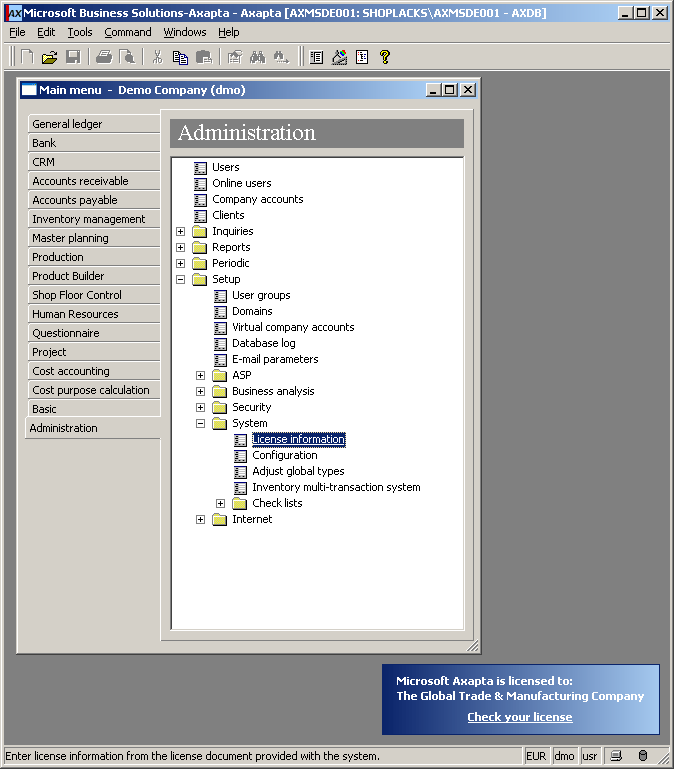The height and width of the screenshot is (769, 674).
Task: Click the Main menu window title icon
Action: (x=29, y=90)
